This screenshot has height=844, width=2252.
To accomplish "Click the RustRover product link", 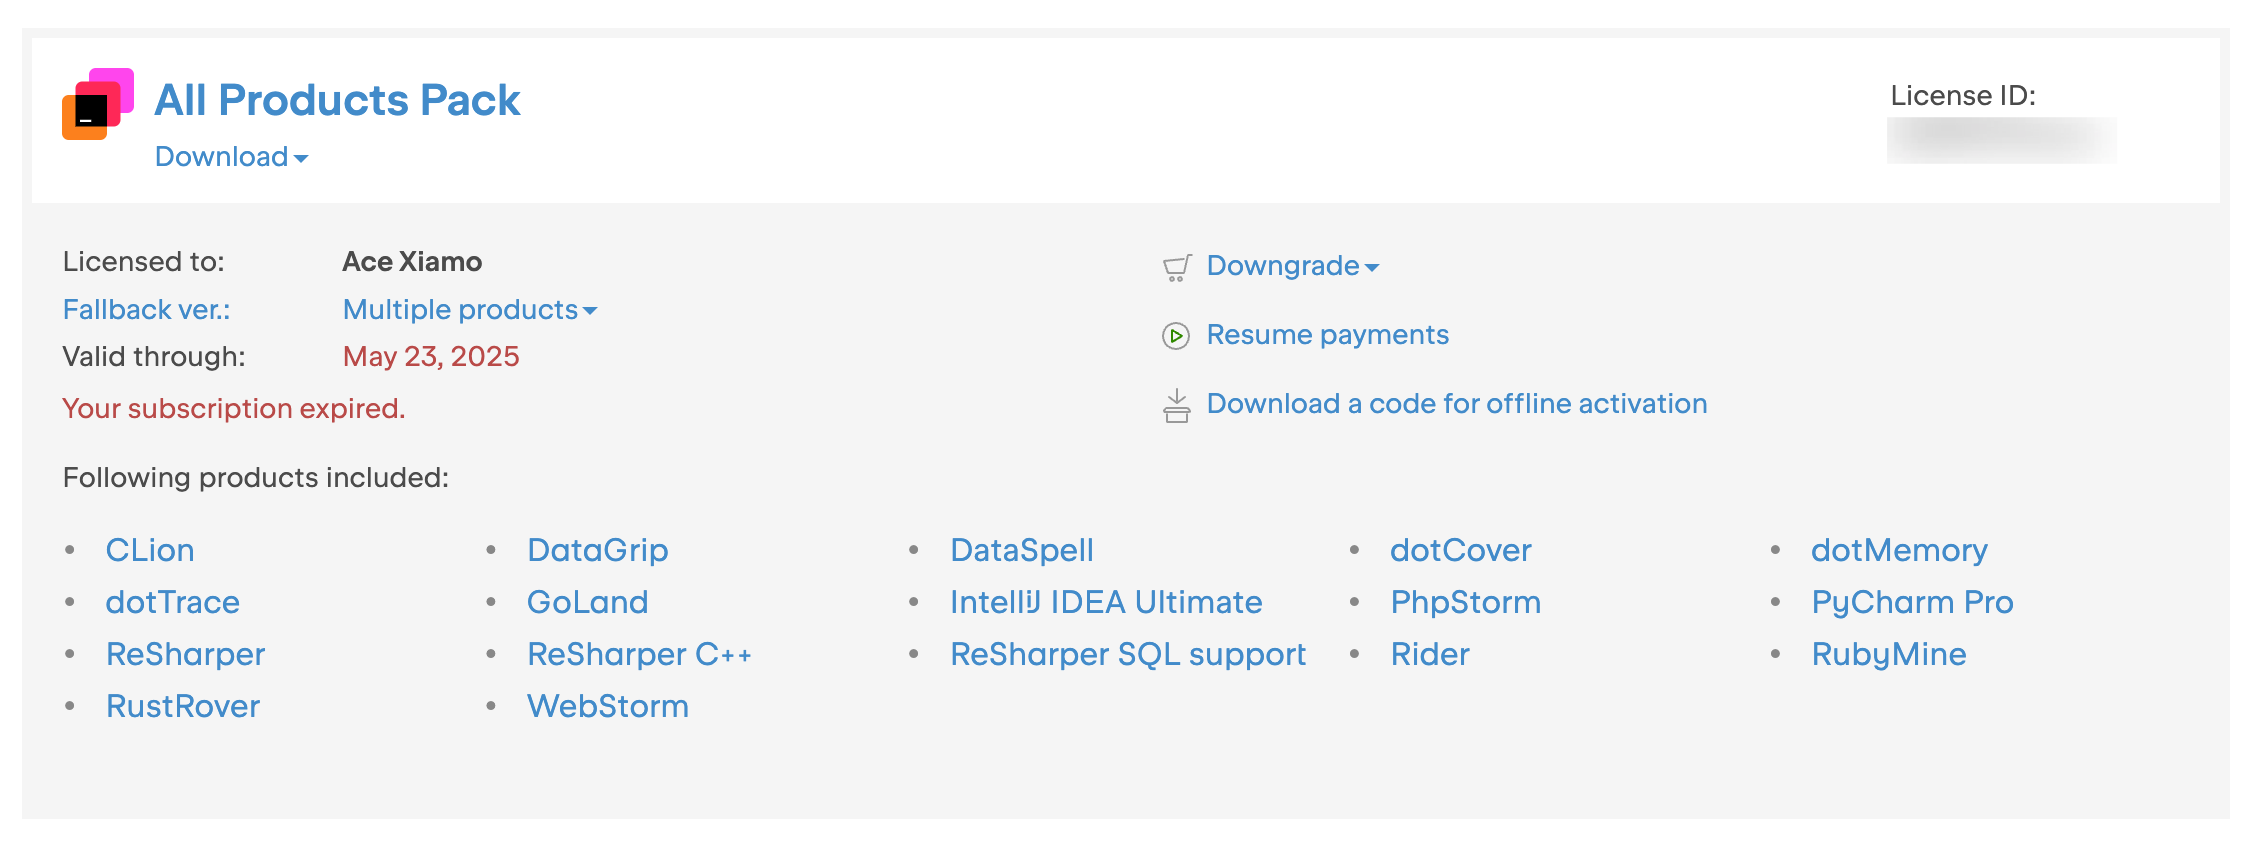I will (x=183, y=706).
